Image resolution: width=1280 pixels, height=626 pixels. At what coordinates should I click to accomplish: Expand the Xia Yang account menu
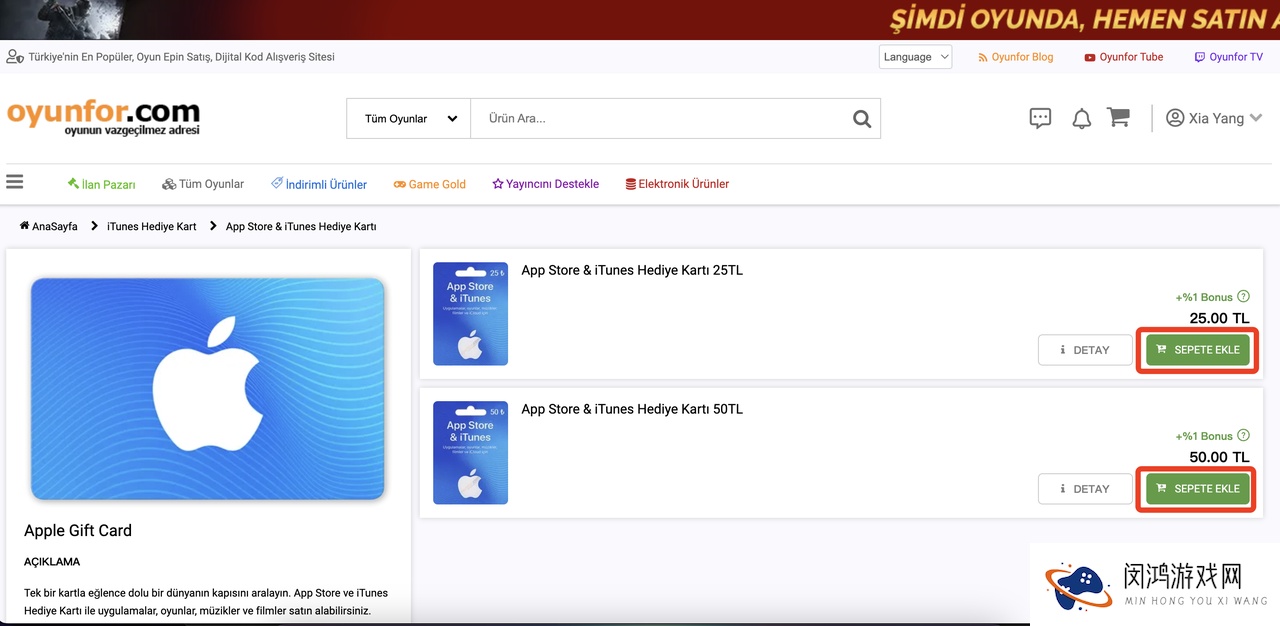click(1215, 118)
